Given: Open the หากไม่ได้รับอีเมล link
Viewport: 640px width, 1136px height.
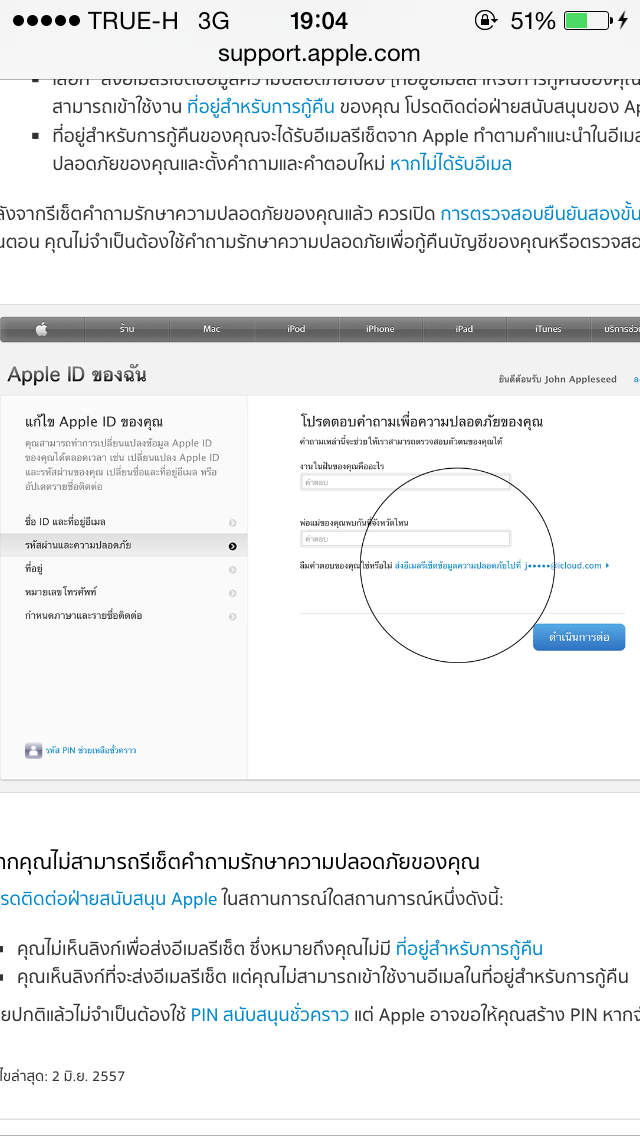Looking at the screenshot, I should 451,164.
